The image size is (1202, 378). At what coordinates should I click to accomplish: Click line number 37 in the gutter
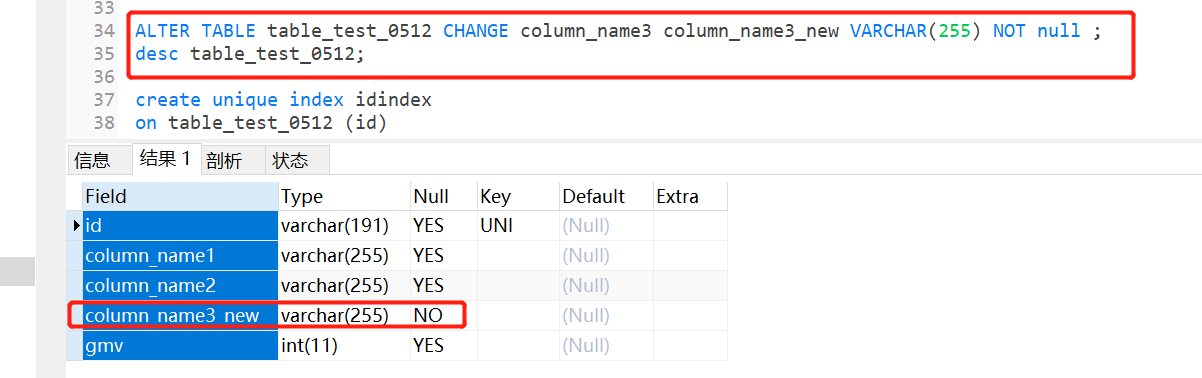pyautogui.click(x=102, y=100)
